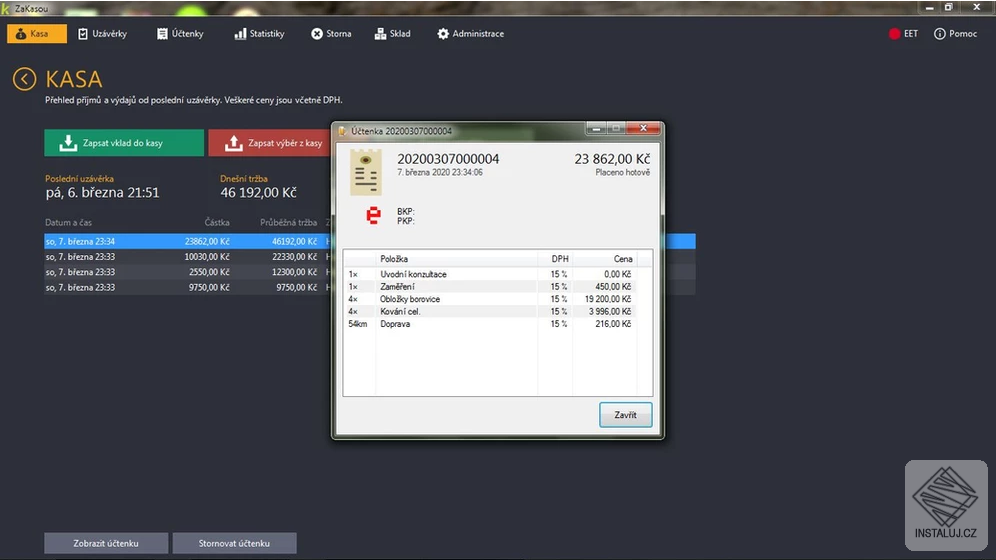The width and height of the screenshot is (996, 560).
Task: Minimize the ZaKasou main window
Action: [x=929, y=8]
